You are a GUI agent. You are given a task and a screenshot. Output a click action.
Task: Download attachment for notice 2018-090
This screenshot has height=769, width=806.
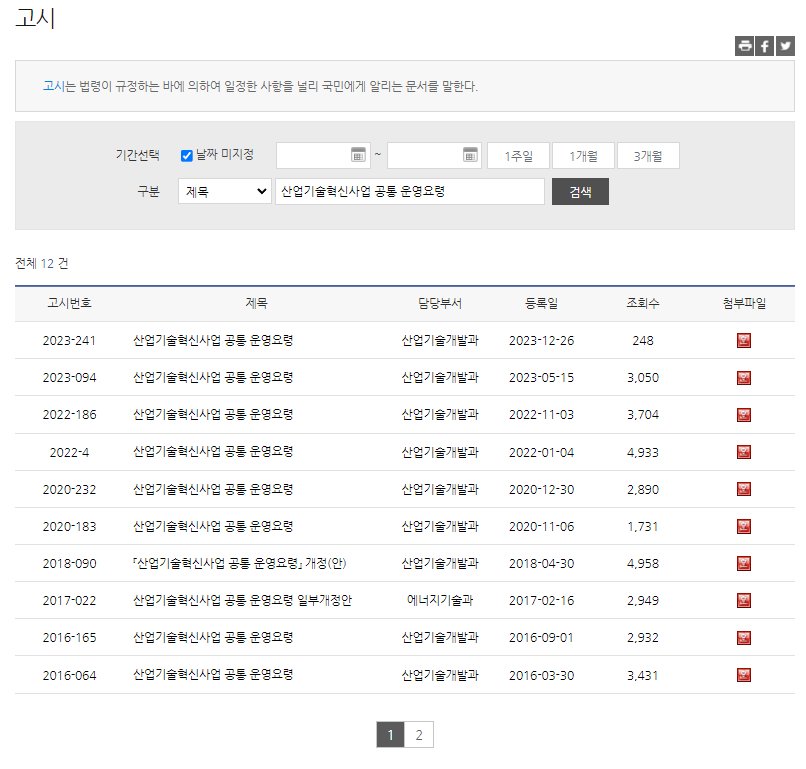coord(744,563)
